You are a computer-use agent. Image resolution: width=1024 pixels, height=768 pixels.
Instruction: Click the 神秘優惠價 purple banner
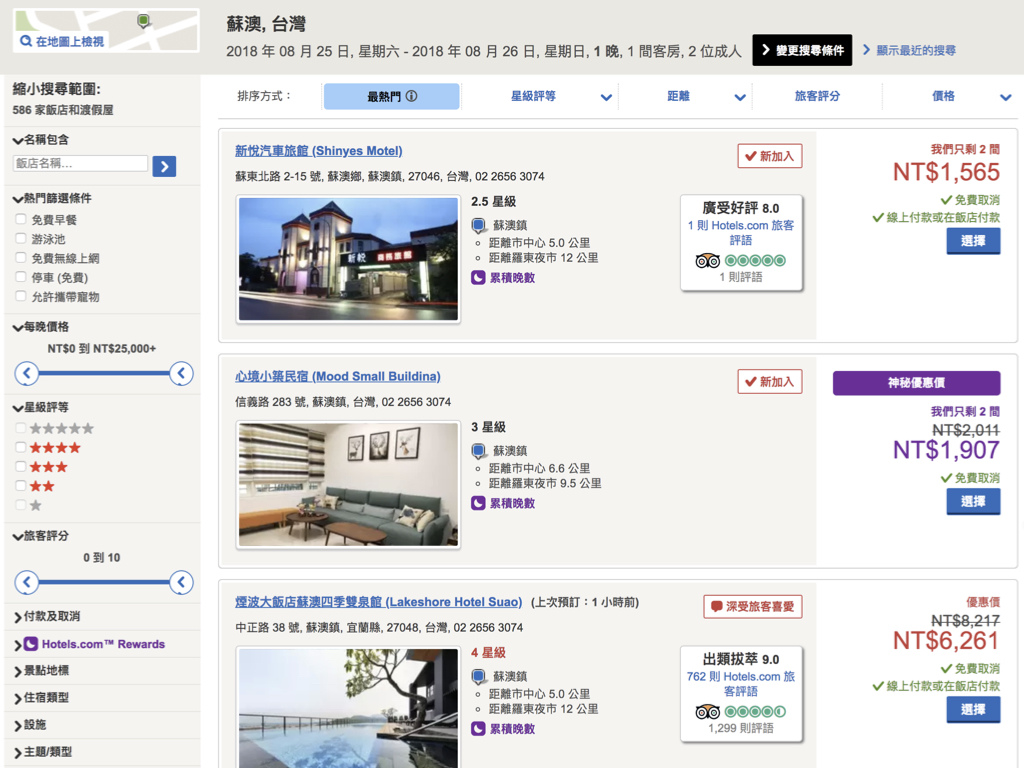(916, 383)
